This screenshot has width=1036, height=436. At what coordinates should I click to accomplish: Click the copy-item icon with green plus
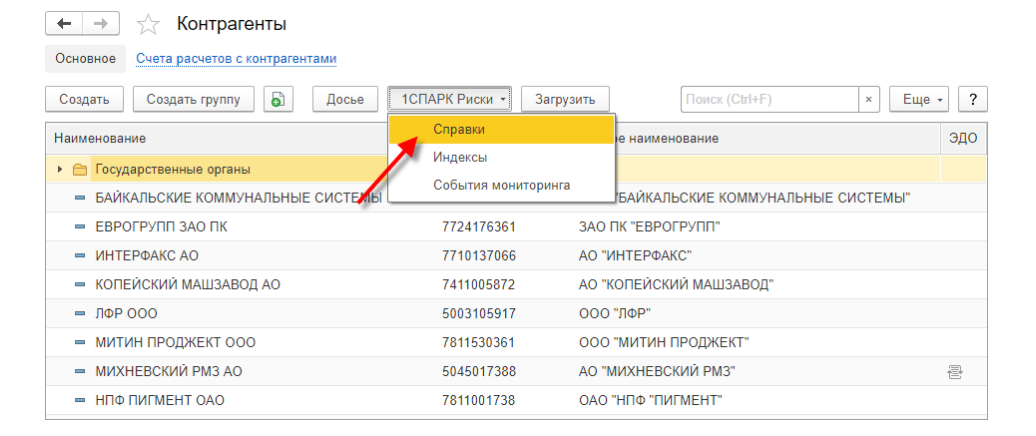(278, 100)
